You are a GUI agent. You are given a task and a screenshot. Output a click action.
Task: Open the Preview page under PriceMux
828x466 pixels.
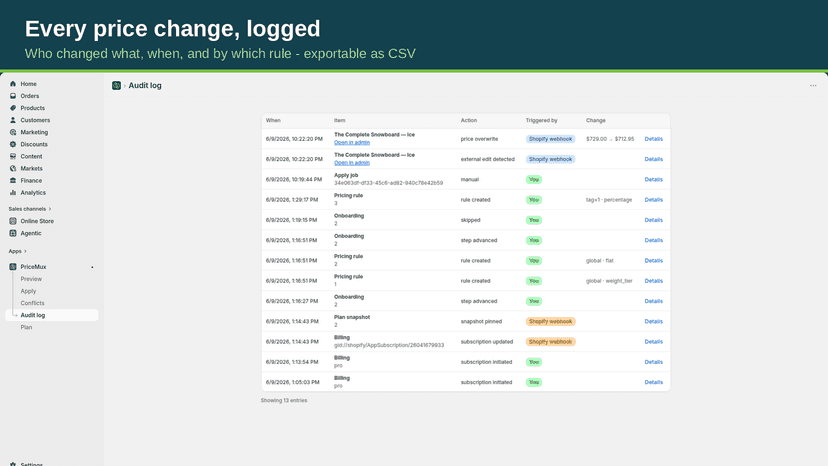pyautogui.click(x=31, y=279)
